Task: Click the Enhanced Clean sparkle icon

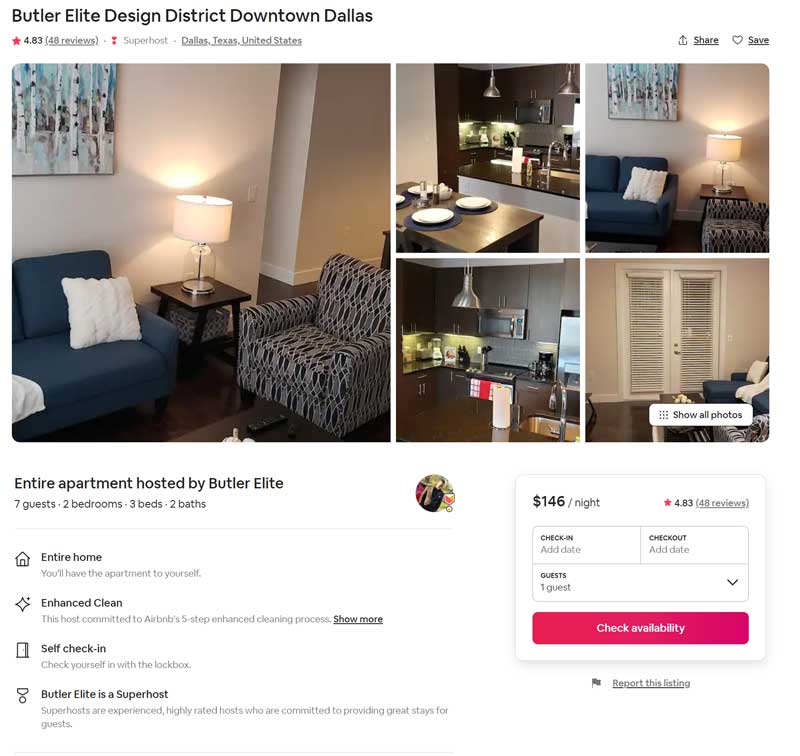Action: tap(22, 604)
